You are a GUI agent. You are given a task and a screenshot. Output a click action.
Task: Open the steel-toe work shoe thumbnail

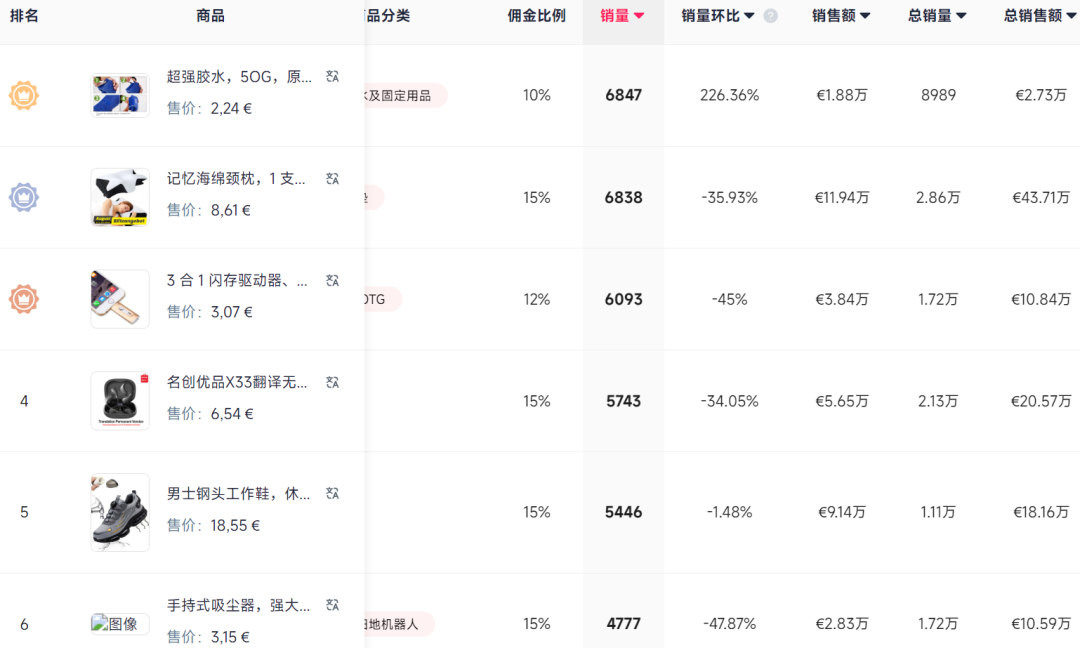coord(120,512)
